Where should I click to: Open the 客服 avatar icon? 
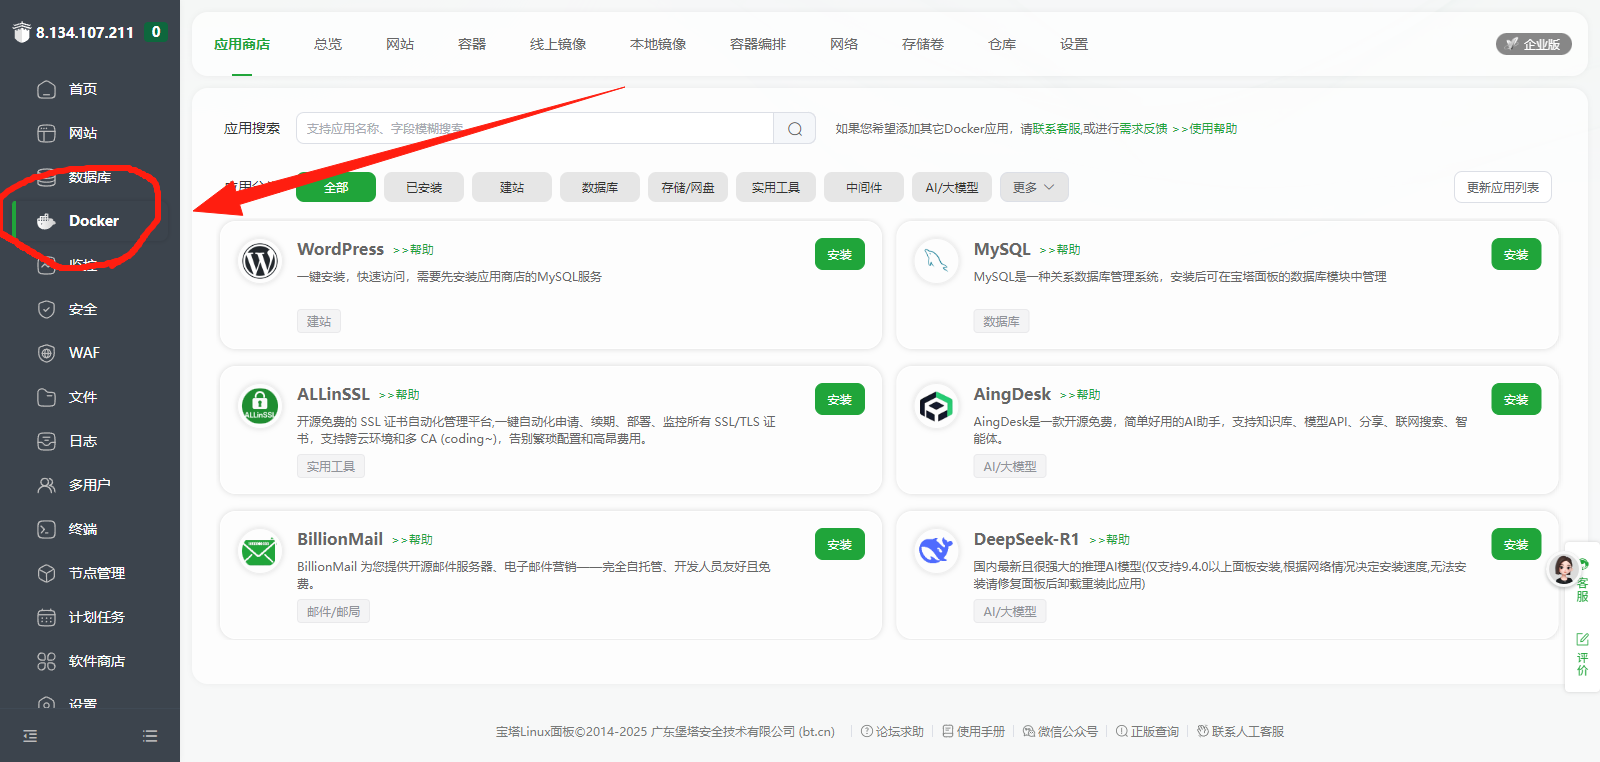(x=1563, y=569)
